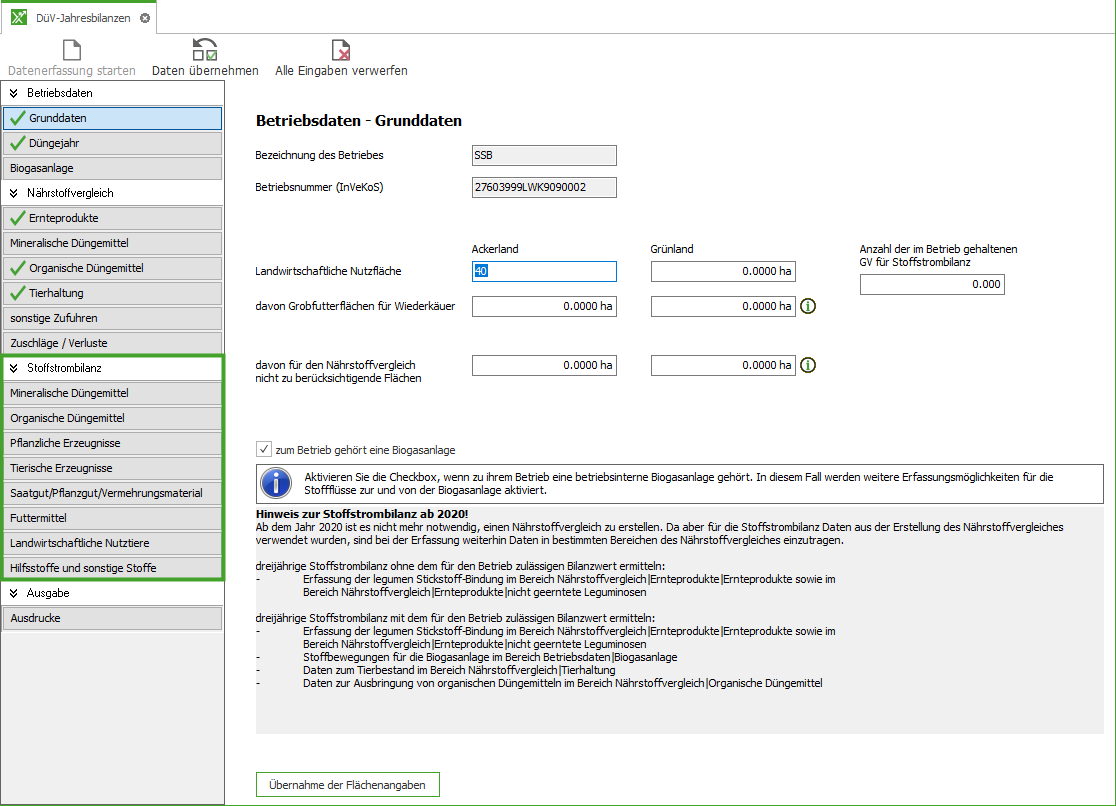Screen dimensions: 1116x806
Task: Click the green Excel-style icon in tab
Action: click(19, 18)
